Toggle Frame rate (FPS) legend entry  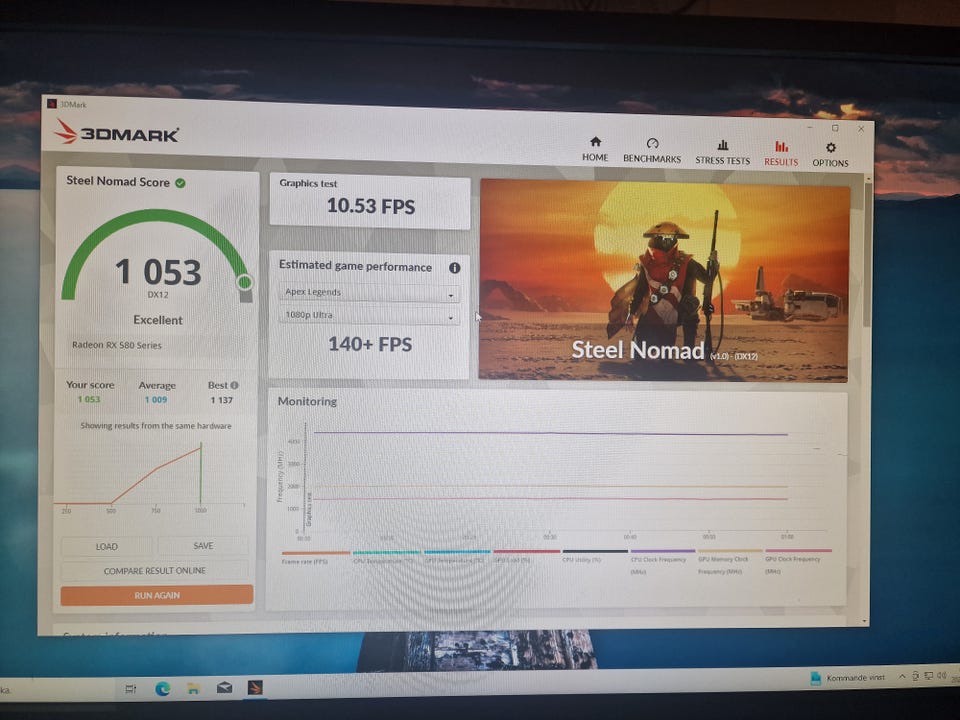click(315, 557)
